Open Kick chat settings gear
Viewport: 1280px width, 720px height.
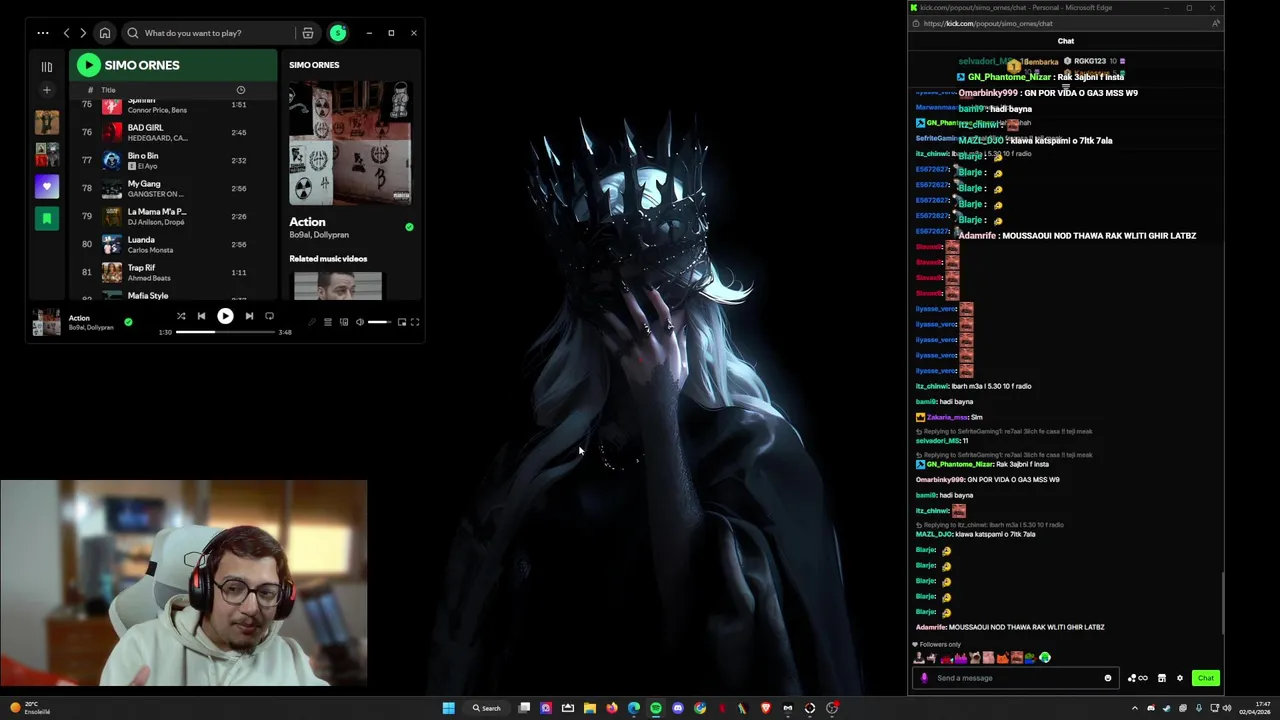tap(1180, 678)
